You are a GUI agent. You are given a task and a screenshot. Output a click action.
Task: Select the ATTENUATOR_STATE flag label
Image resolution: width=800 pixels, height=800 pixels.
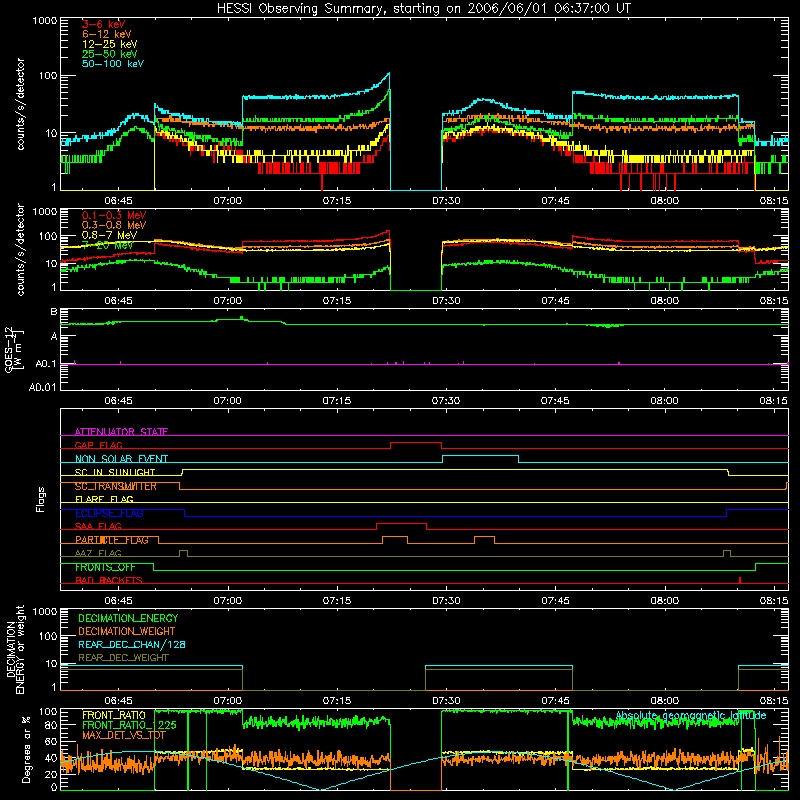pos(121,432)
